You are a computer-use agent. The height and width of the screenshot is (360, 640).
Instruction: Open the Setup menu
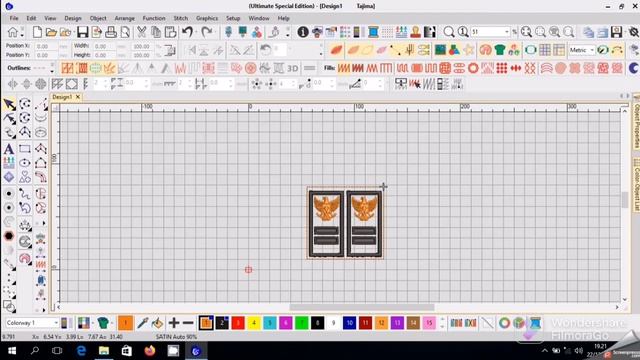pyautogui.click(x=233, y=18)
